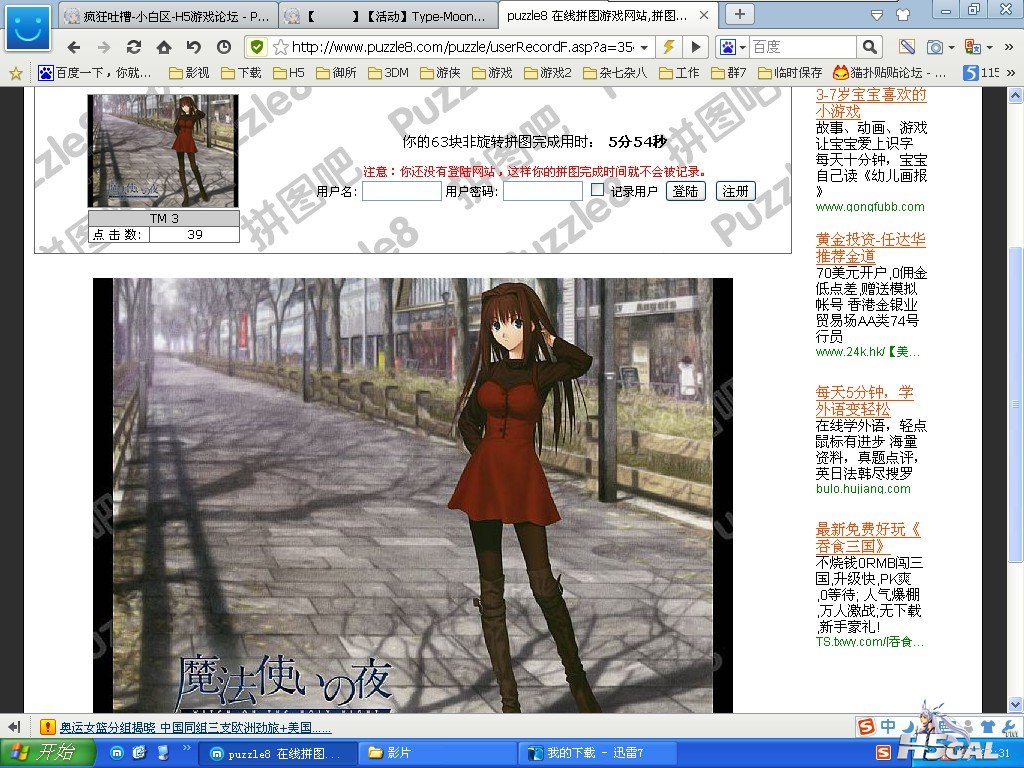Image resolution: width=1024 pixels, height=768 pixels.
Task: Bookmark the page with the star icon
Action: click(280, 47)
